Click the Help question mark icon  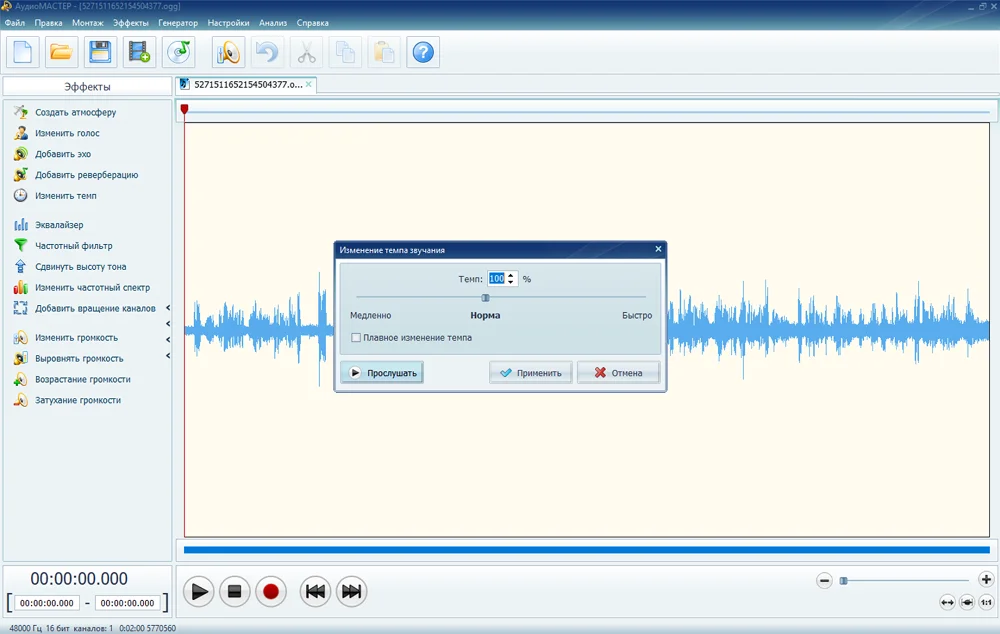click(423, 52)
